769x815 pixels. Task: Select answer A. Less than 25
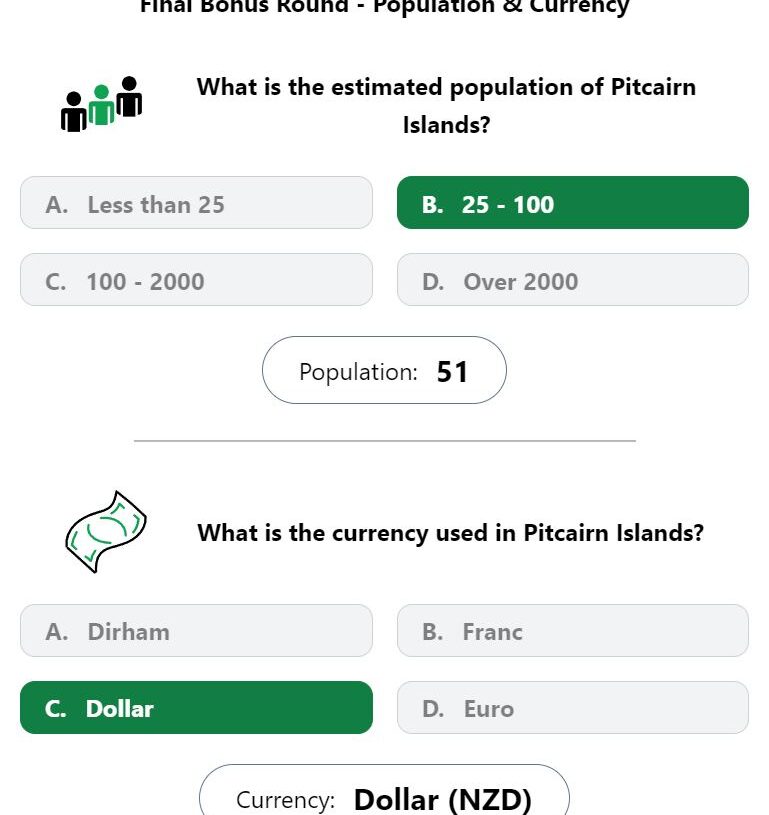click(x=196, y=203)
